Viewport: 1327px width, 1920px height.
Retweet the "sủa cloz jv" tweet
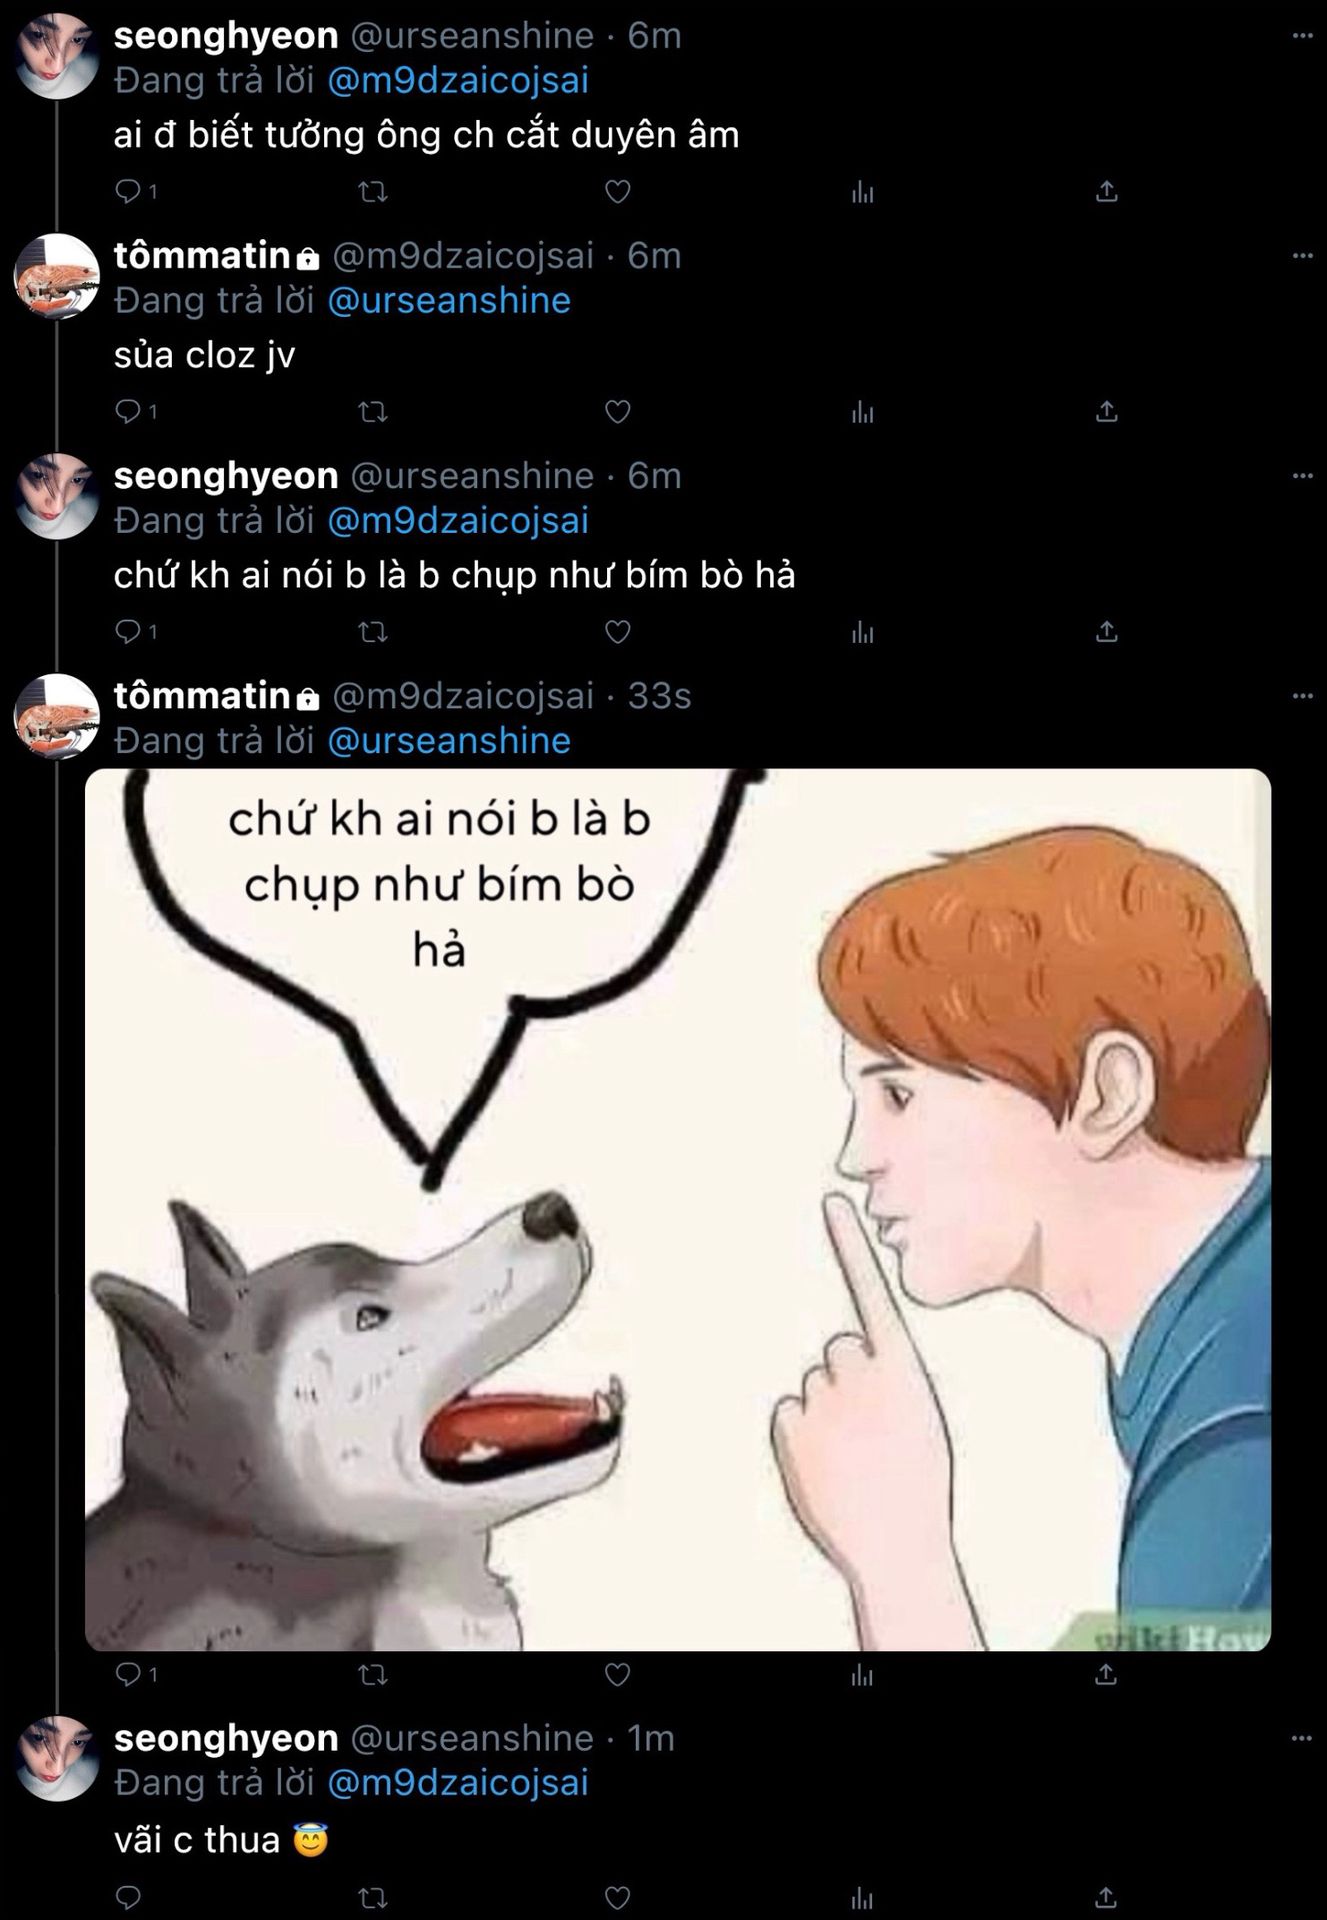point(373,411)
